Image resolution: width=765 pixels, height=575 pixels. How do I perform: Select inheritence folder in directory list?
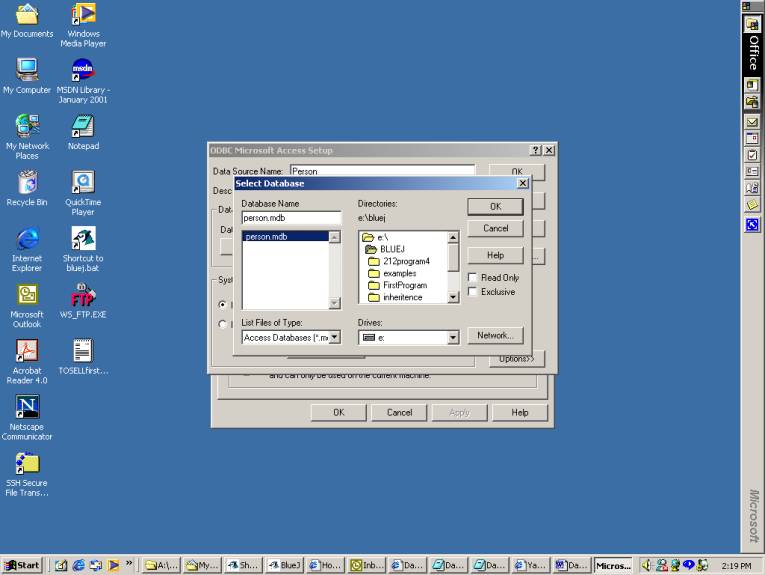[395, 297]
